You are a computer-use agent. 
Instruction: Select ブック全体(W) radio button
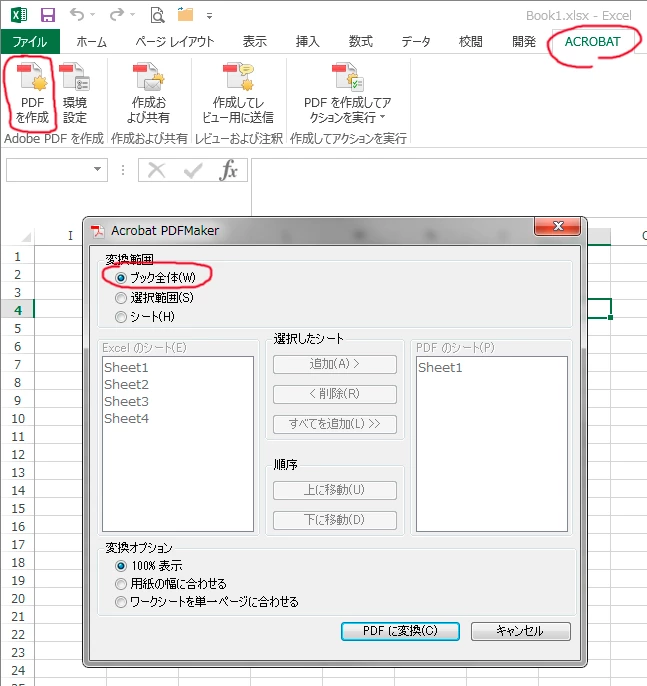coord(120,278)
